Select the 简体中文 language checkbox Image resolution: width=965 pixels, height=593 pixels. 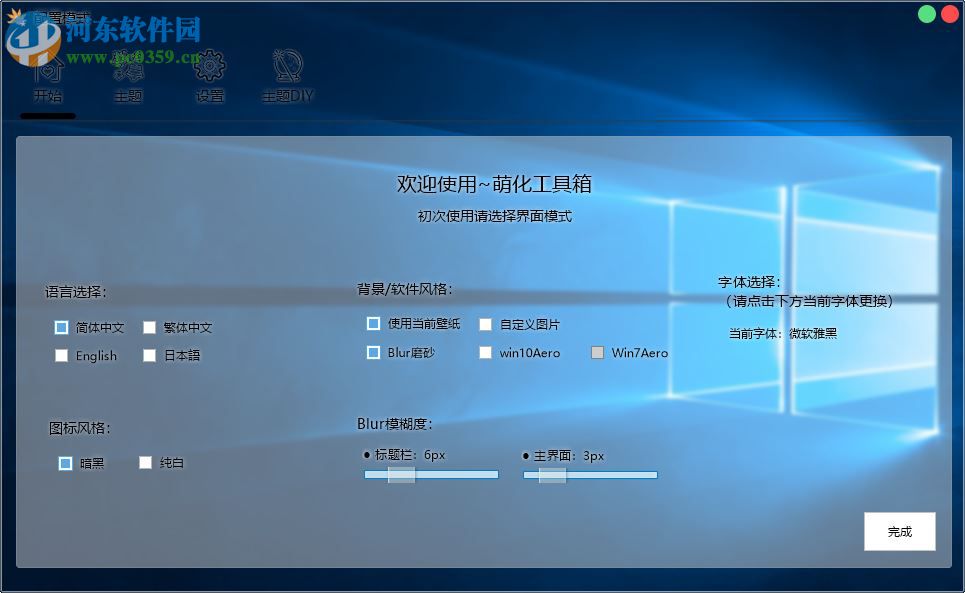coord(61,327)
